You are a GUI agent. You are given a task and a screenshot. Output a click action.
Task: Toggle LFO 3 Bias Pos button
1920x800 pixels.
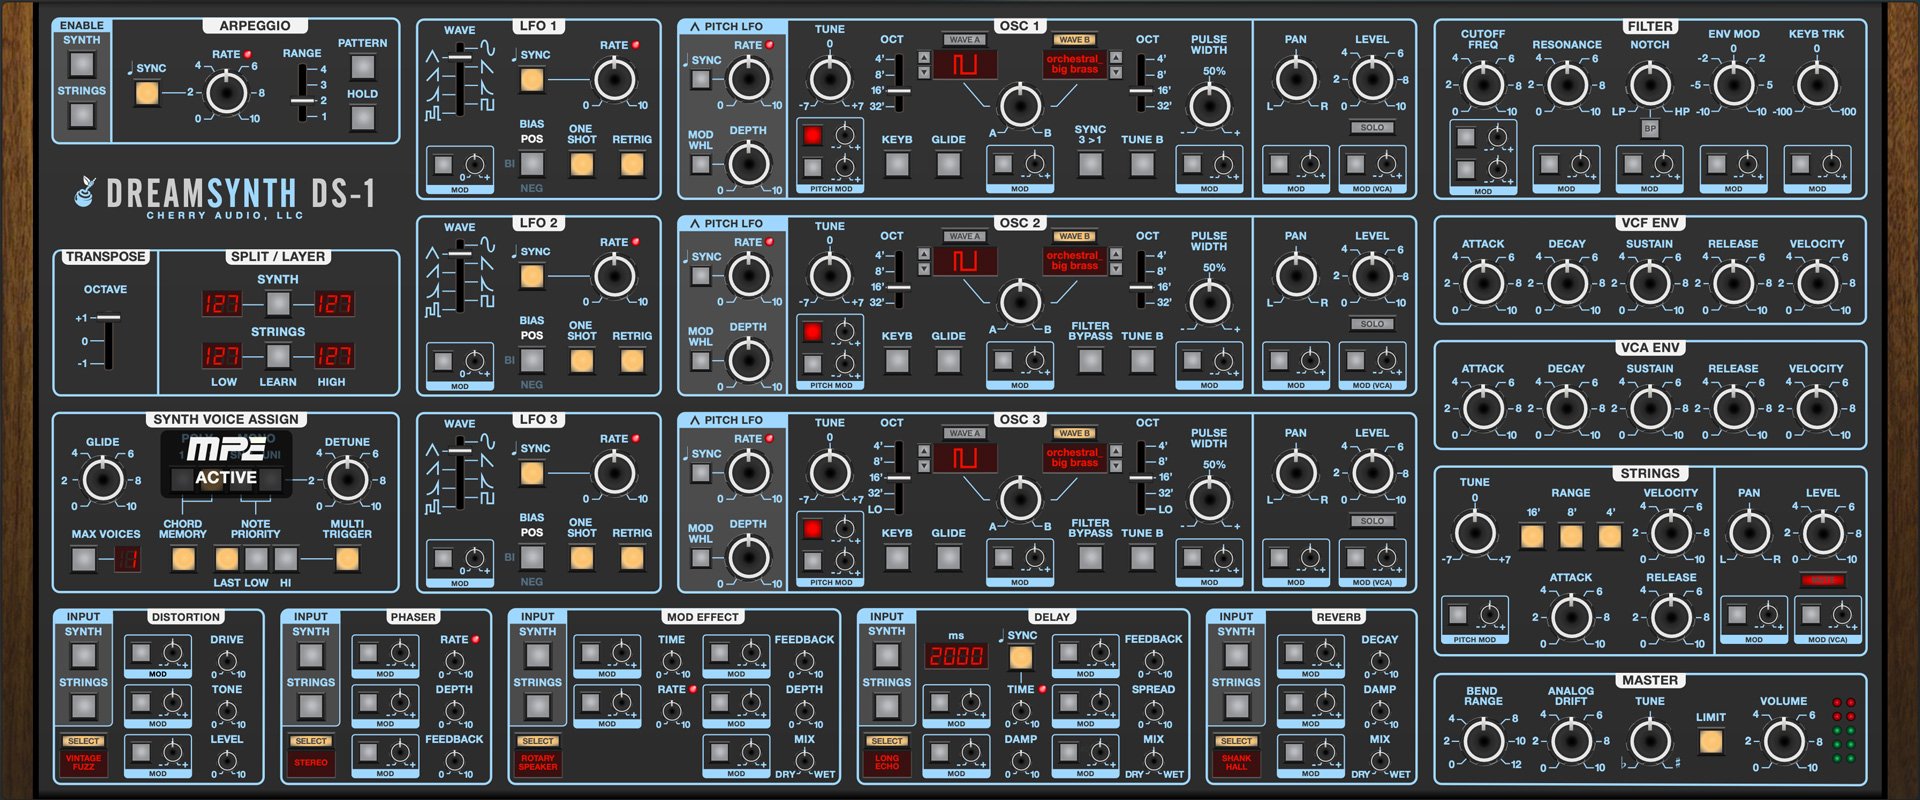point(532,558)
